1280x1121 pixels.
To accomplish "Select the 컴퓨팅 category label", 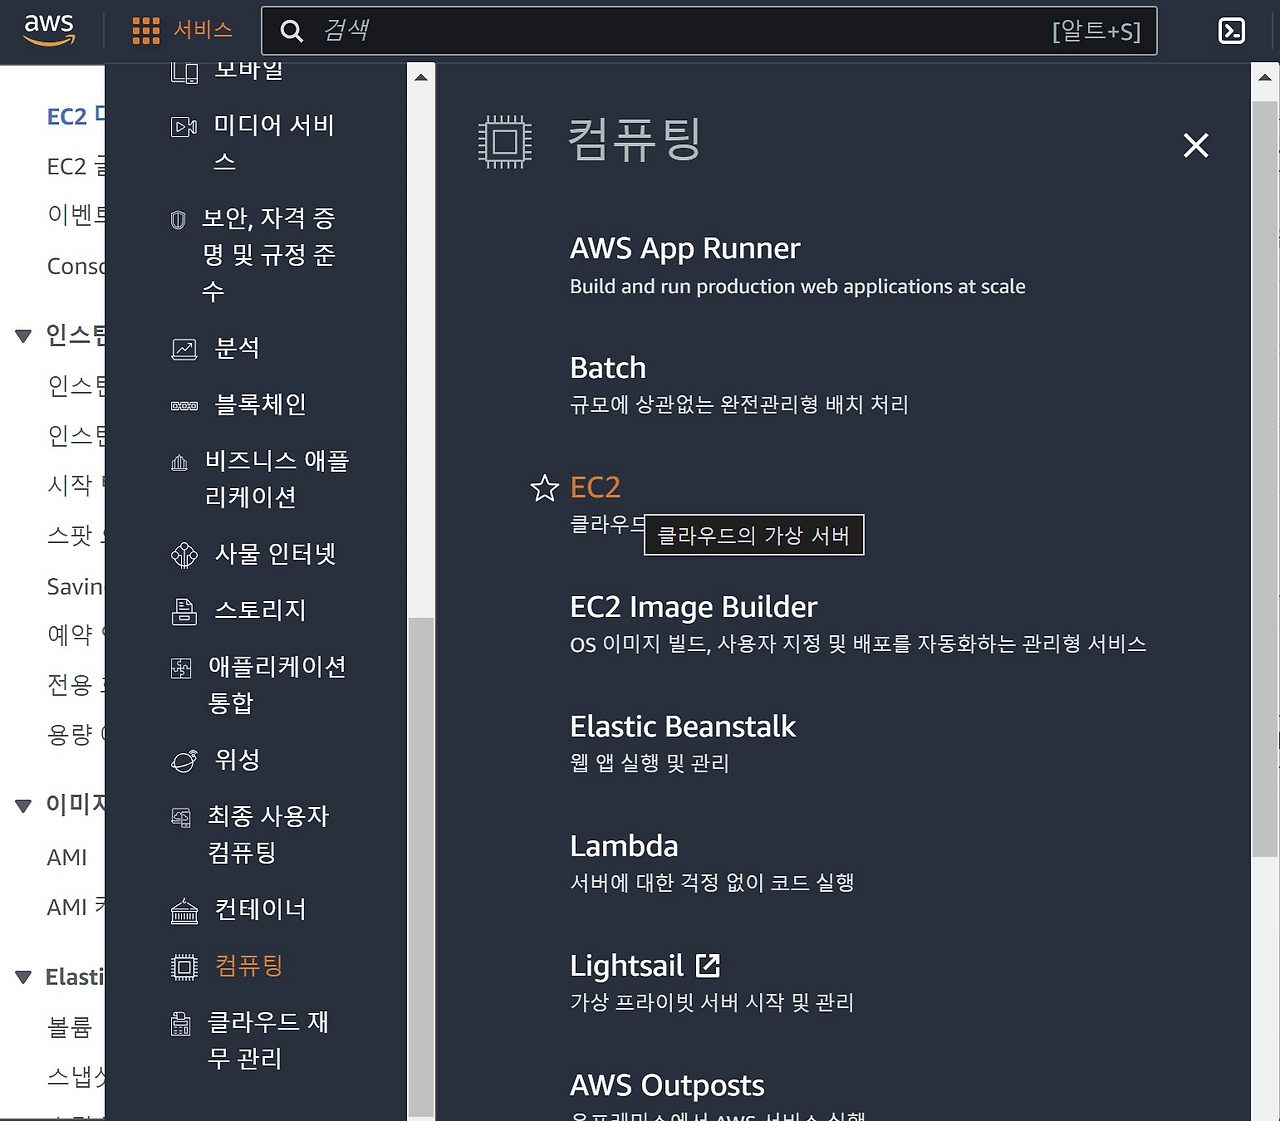I will pyautogui.click(x=249, y=966).
